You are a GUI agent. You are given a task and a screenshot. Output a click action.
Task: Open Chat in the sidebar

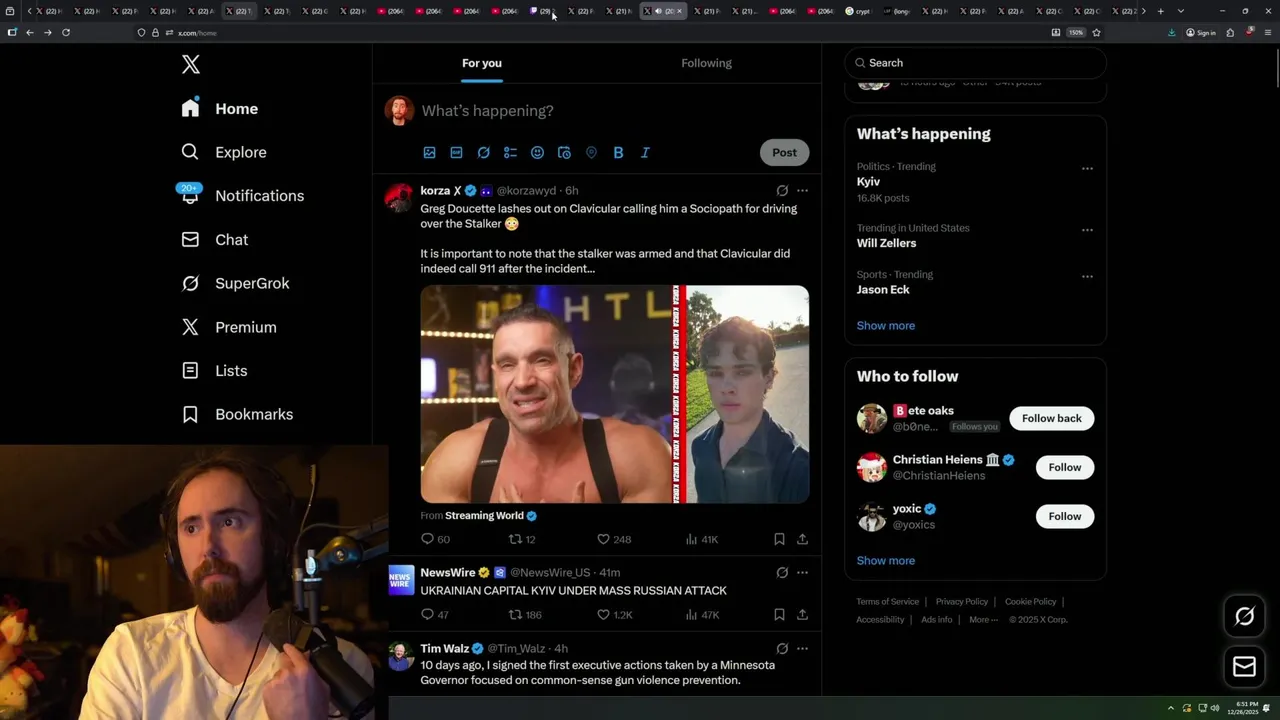point(214,240)
